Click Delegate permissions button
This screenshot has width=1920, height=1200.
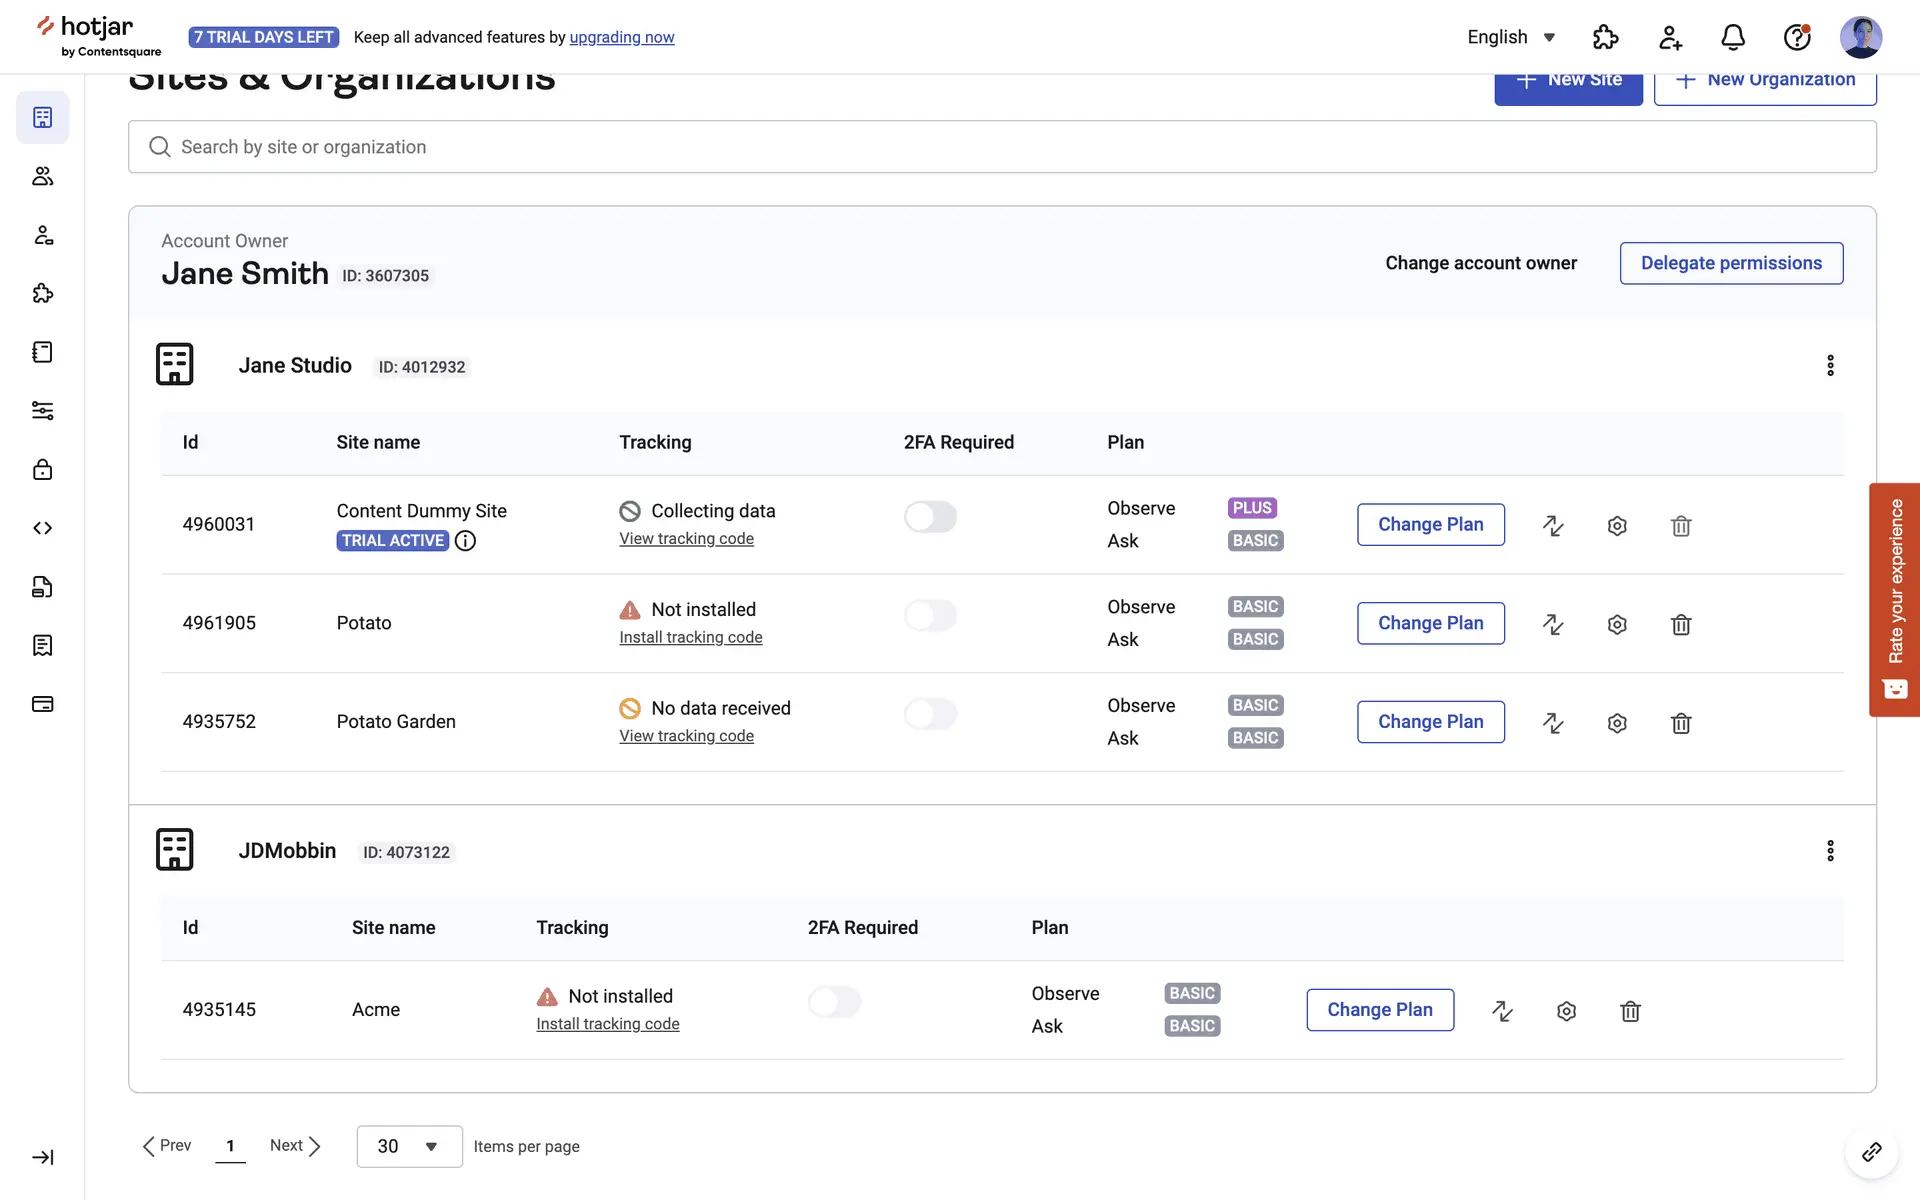(x=1731, y=263)
